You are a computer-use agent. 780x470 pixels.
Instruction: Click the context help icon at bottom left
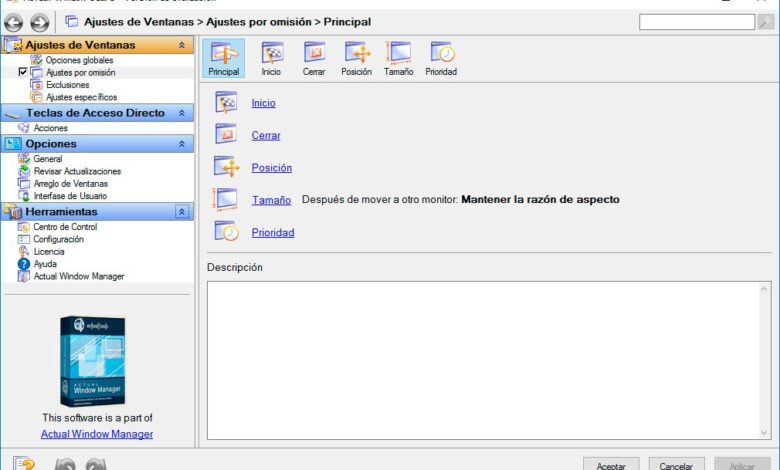[x=24, y=463]
